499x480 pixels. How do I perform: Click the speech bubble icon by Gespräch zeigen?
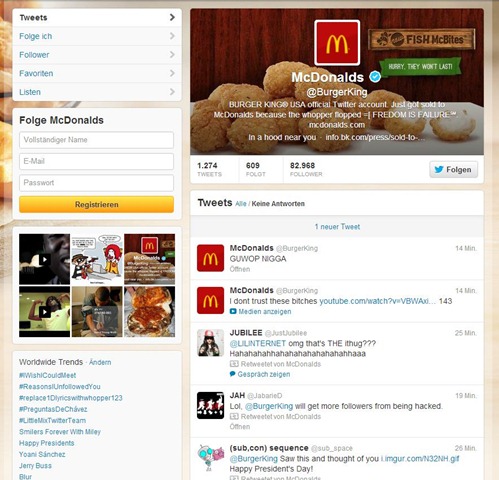233,374
